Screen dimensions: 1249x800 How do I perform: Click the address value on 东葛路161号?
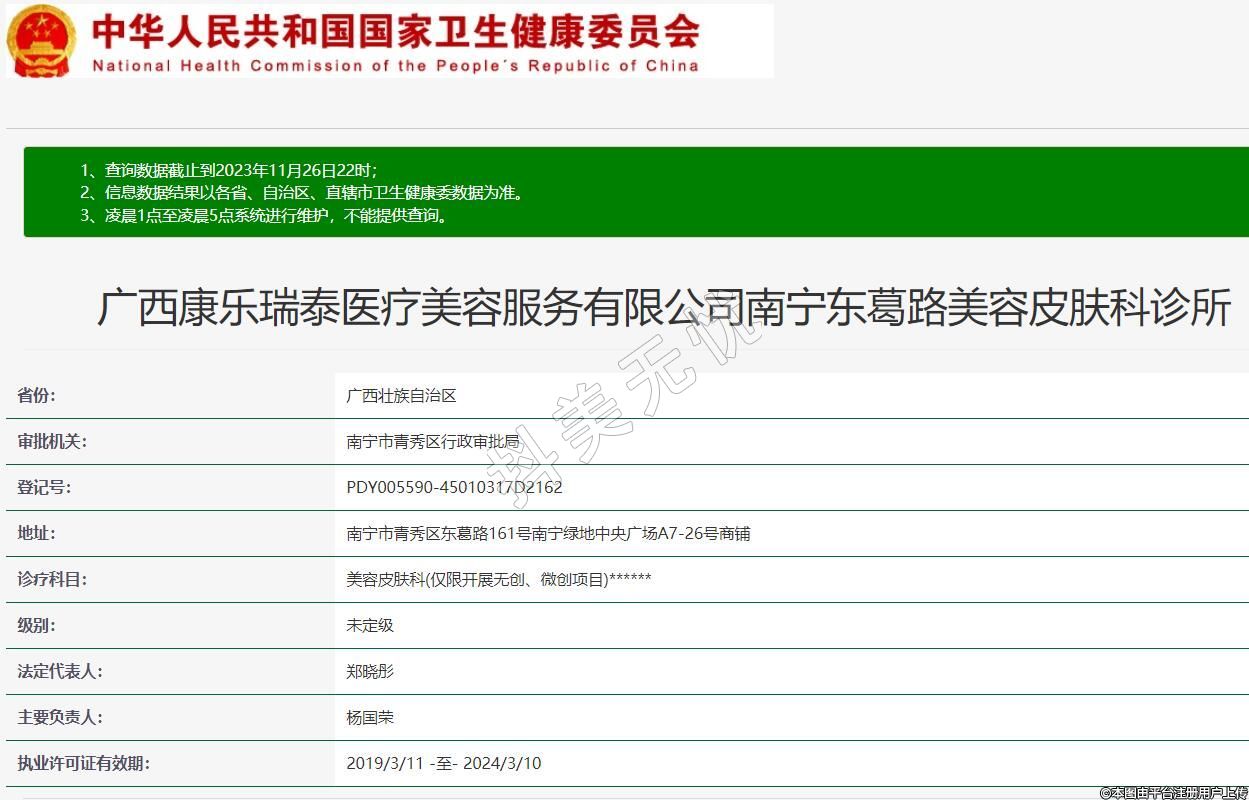click(x=548, y=534)
